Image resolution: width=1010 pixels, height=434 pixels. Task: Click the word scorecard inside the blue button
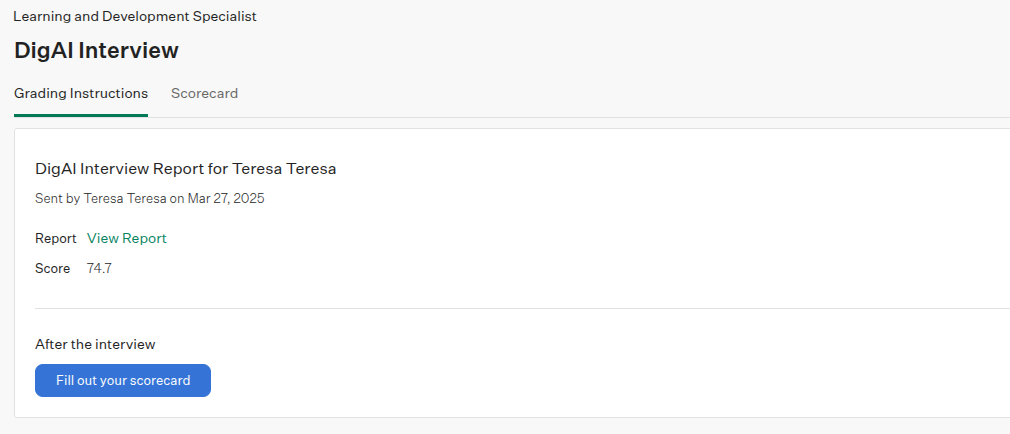(x=160, y=381)
